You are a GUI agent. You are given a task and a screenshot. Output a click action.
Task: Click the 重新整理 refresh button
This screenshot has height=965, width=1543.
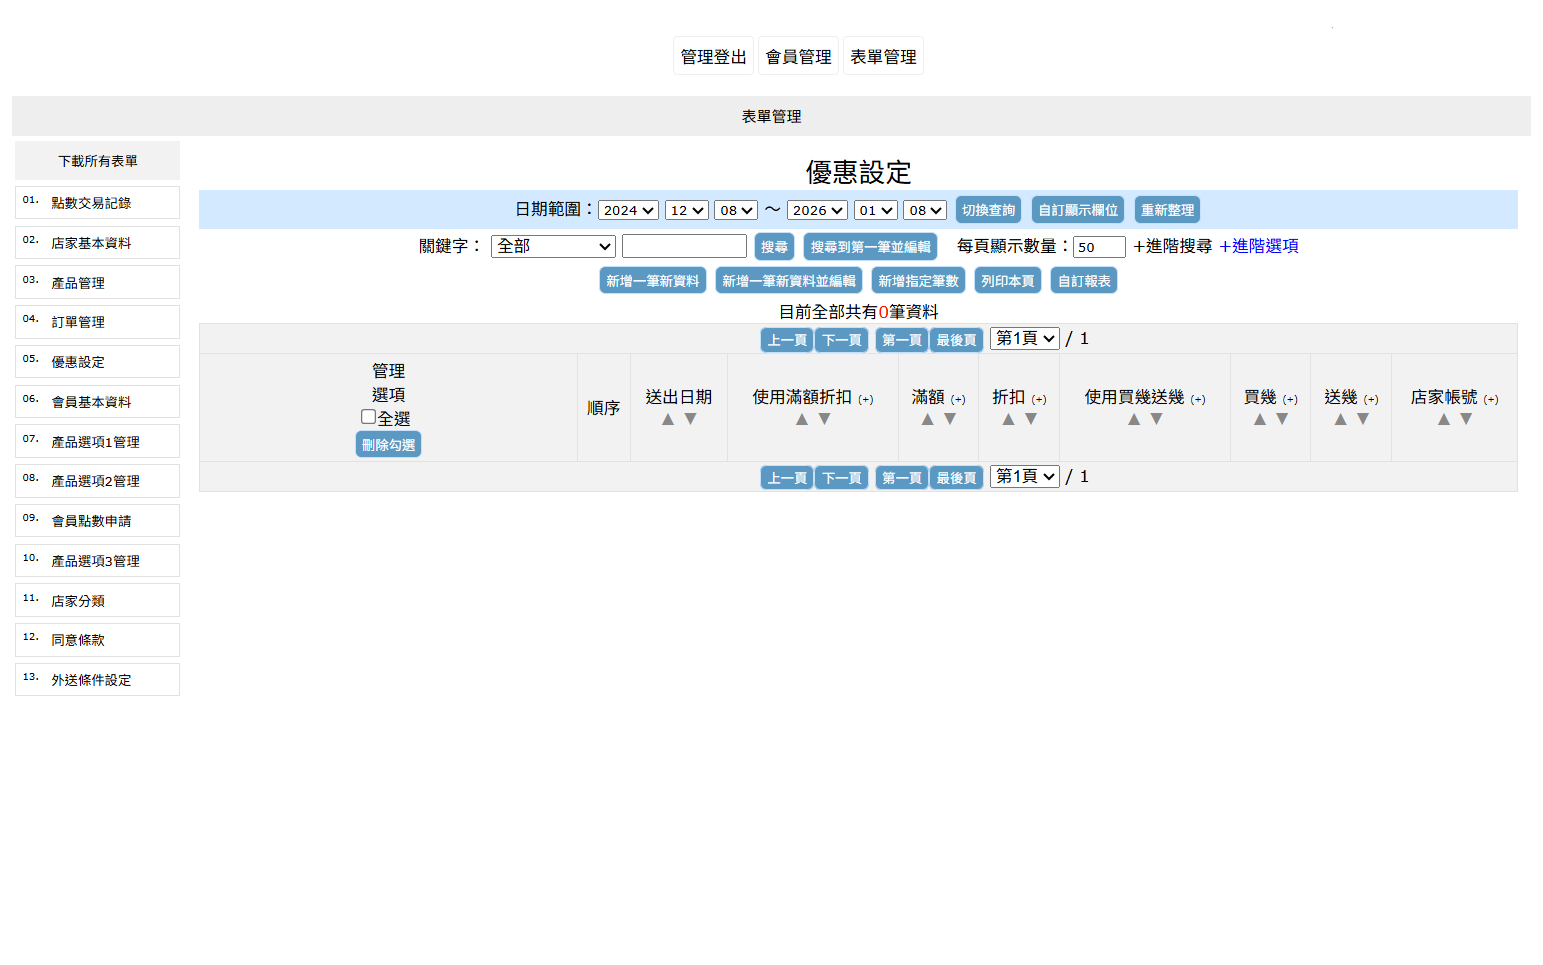tap(1167, 210)
